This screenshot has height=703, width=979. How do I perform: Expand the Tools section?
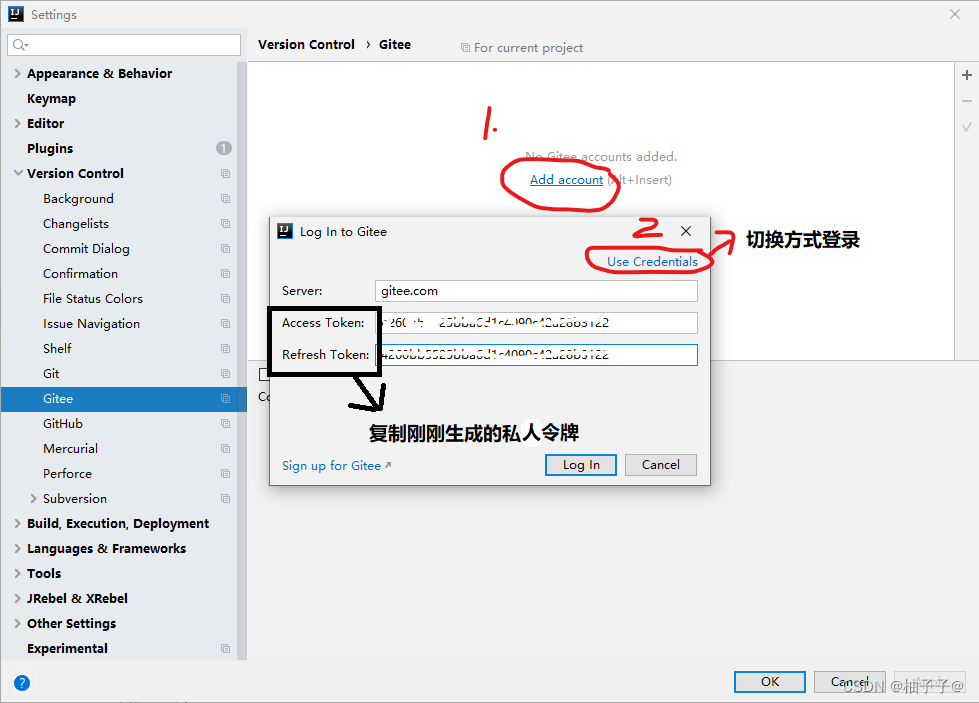[x=17, y=573]
